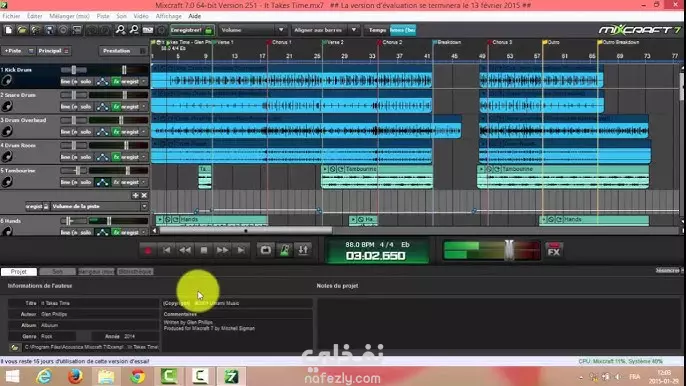Solo the Drum Overhead track
This screenshot has height=386, width=686.
tap(86, 132)
